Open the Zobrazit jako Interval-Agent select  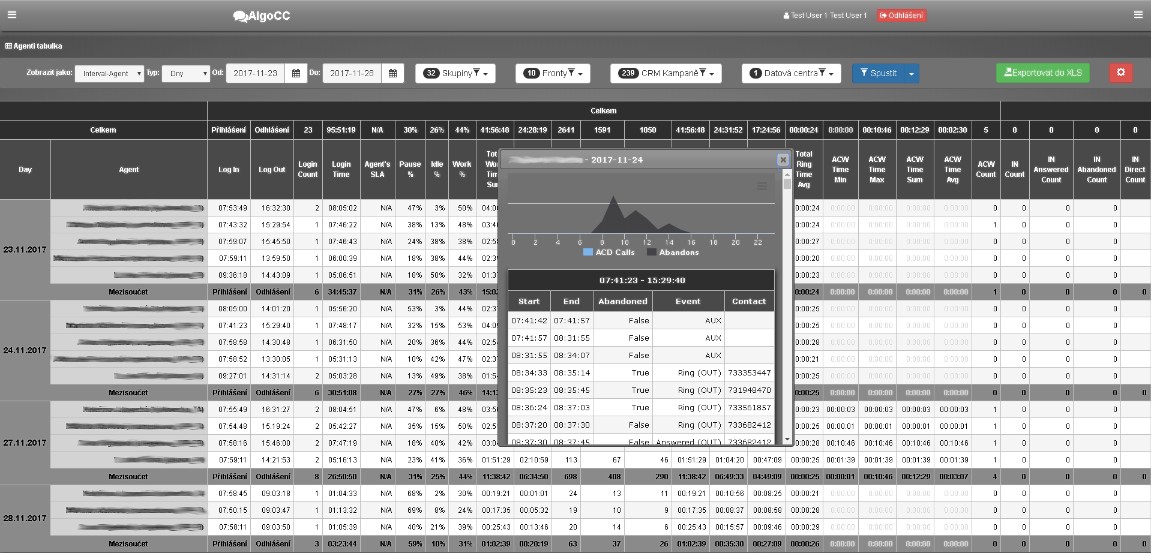tap(110, 73)
